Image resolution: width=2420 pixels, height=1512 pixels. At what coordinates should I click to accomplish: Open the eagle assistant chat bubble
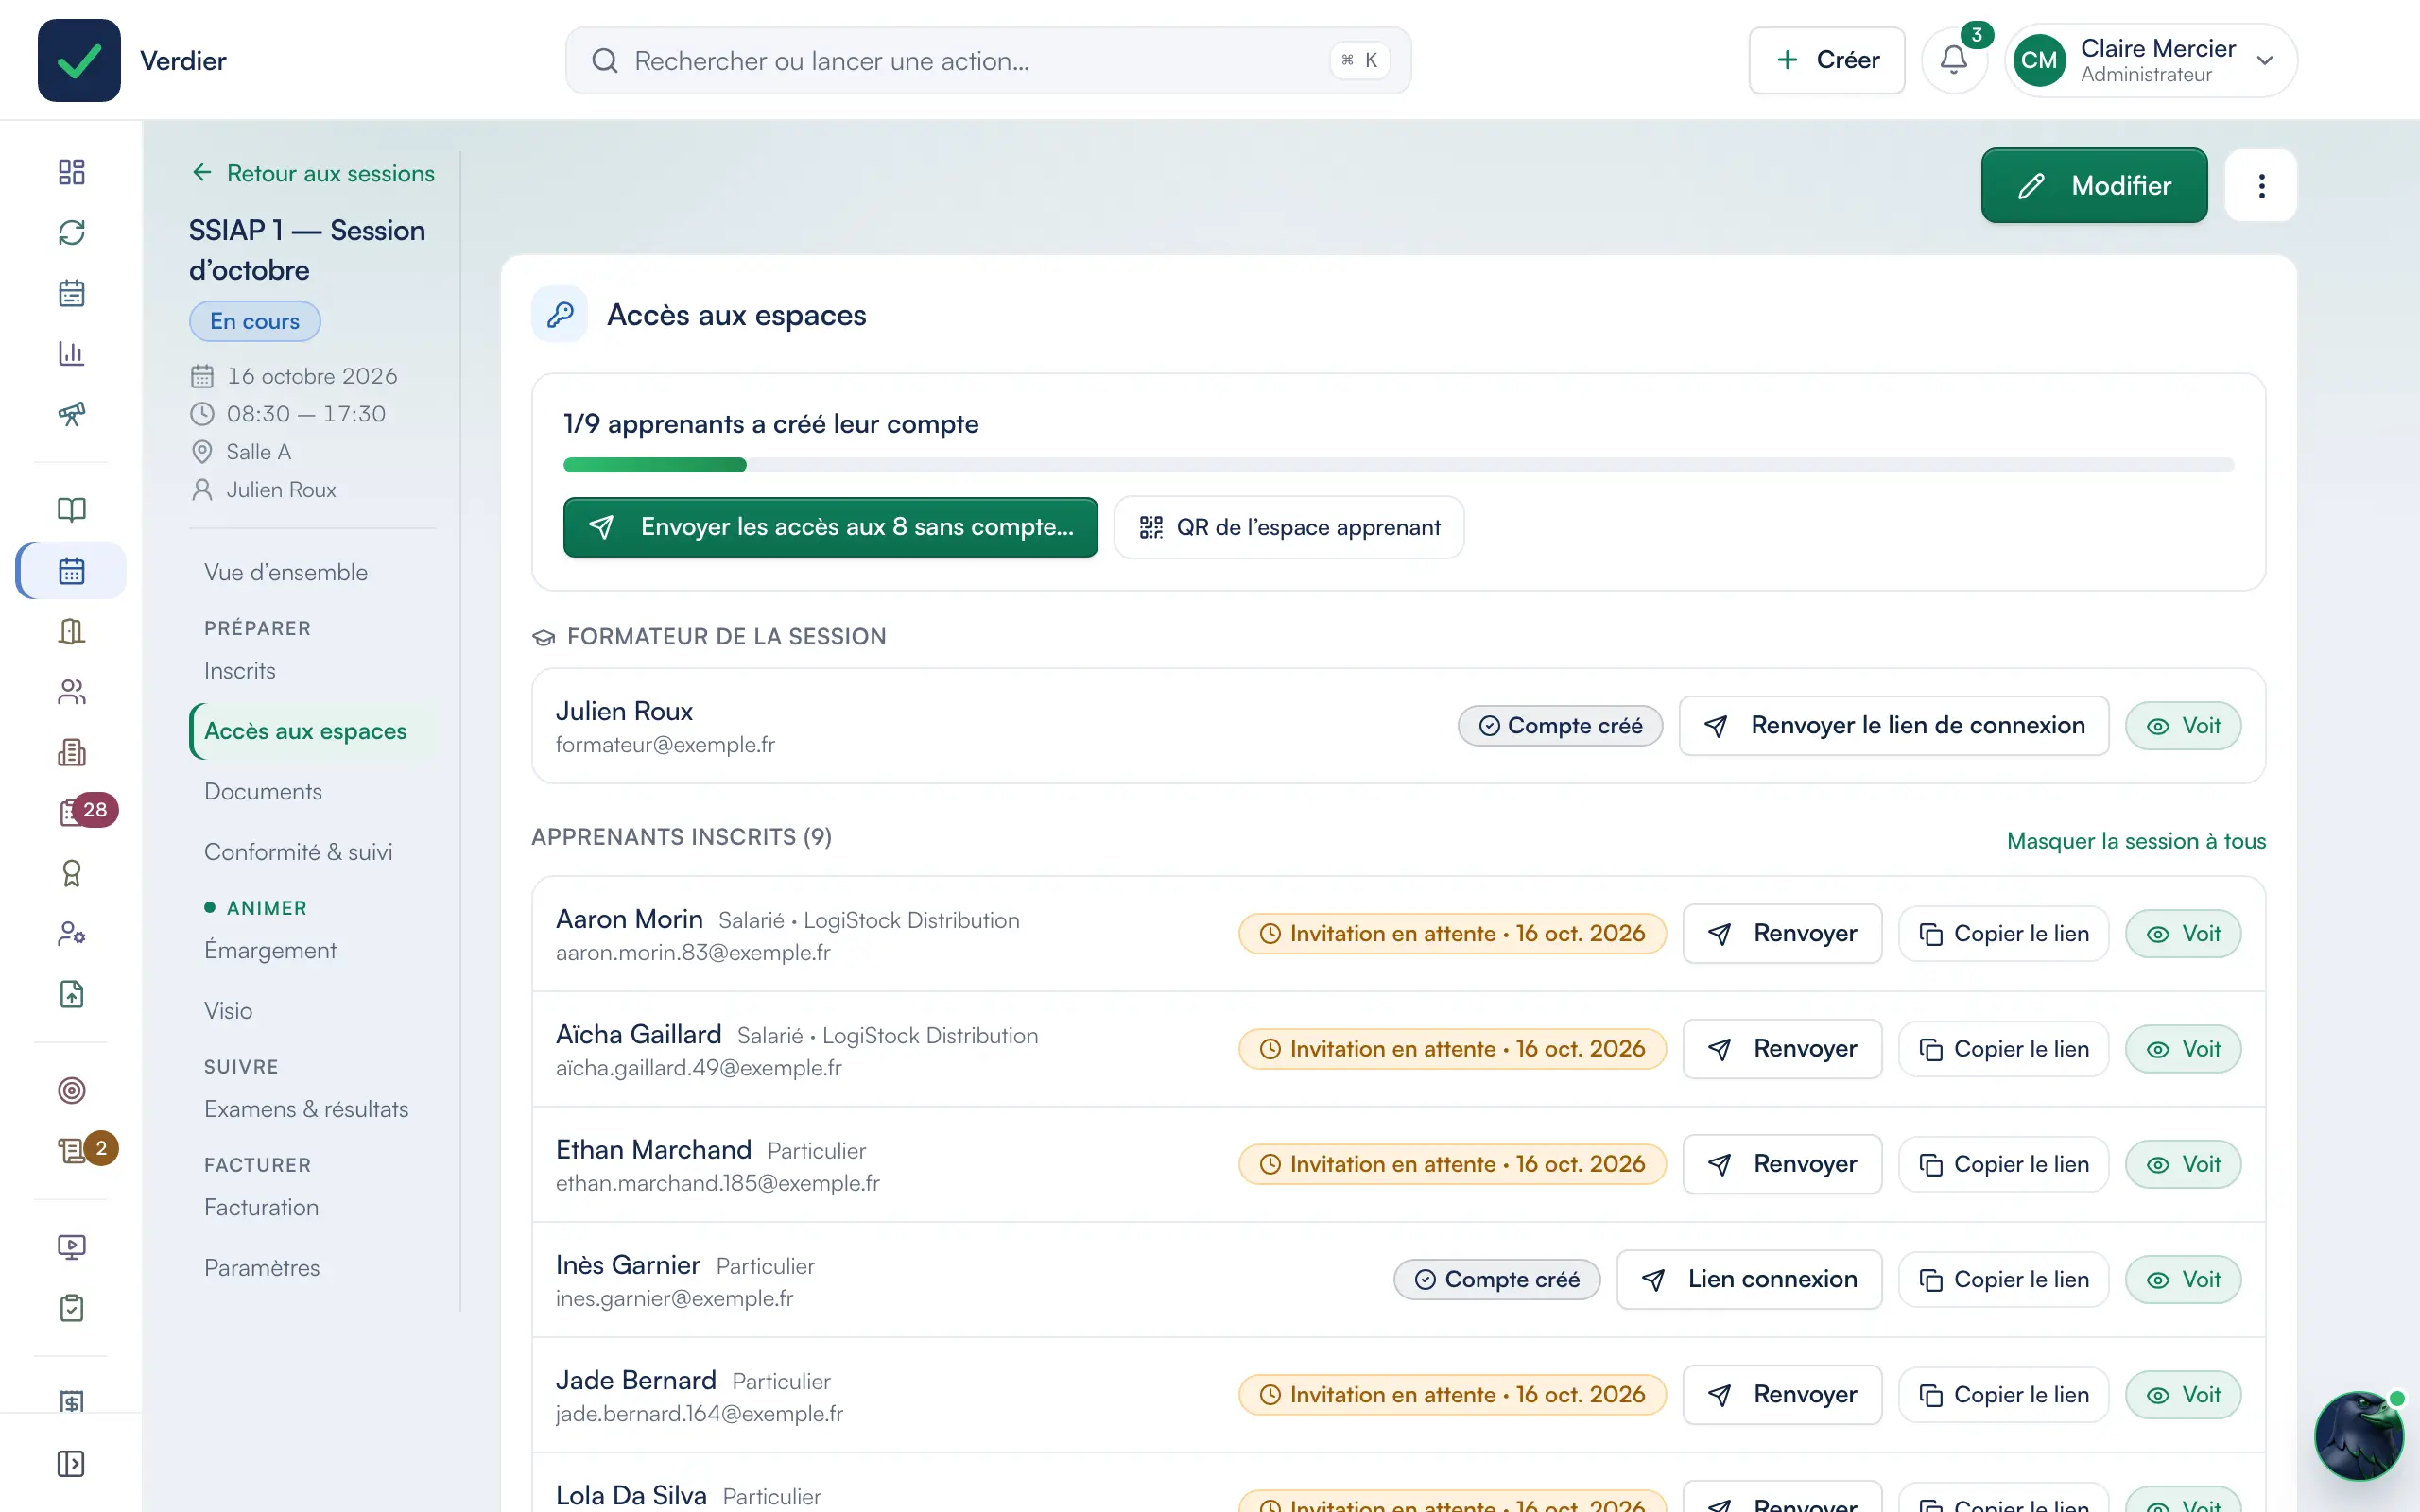pyautogui.click(x=2359, y=1435)
